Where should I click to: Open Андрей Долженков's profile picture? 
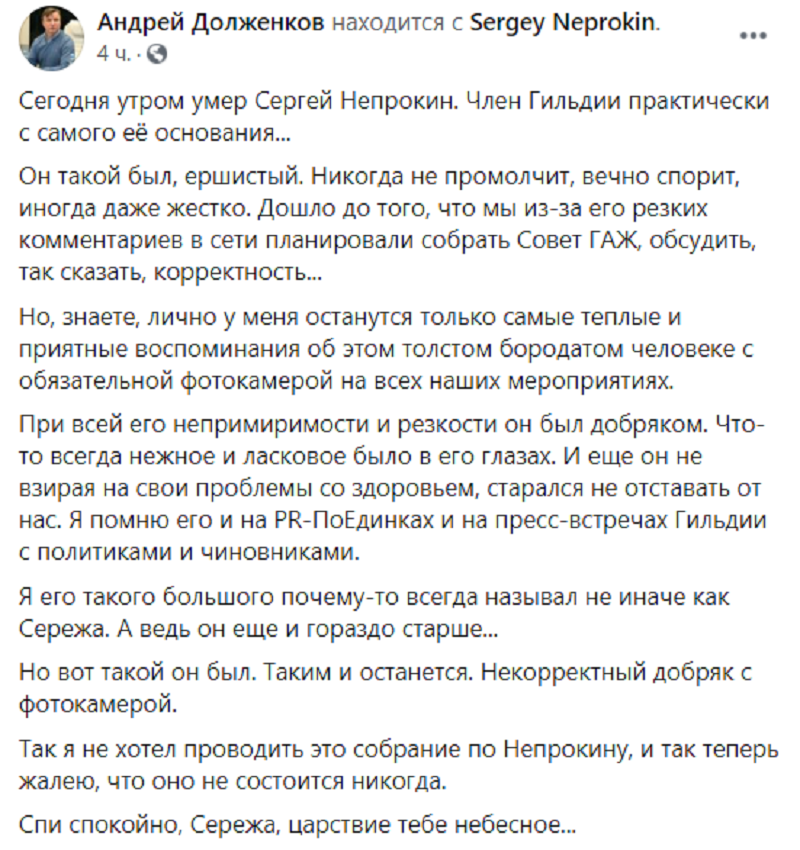coord(51,38)
